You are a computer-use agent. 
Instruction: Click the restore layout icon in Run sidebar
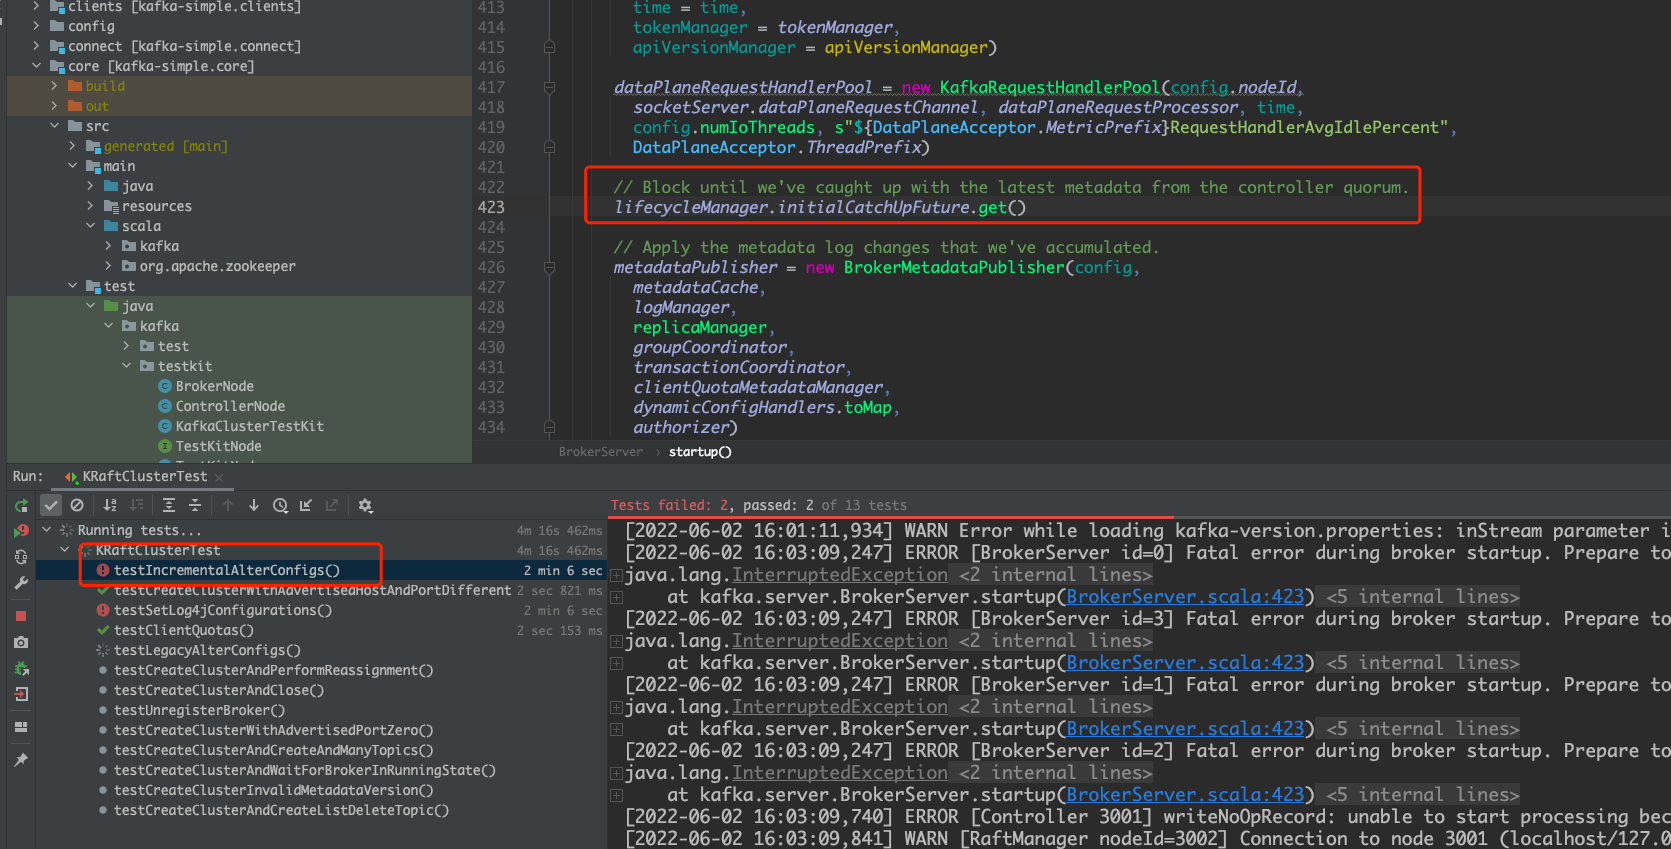(x=21, y=727)
